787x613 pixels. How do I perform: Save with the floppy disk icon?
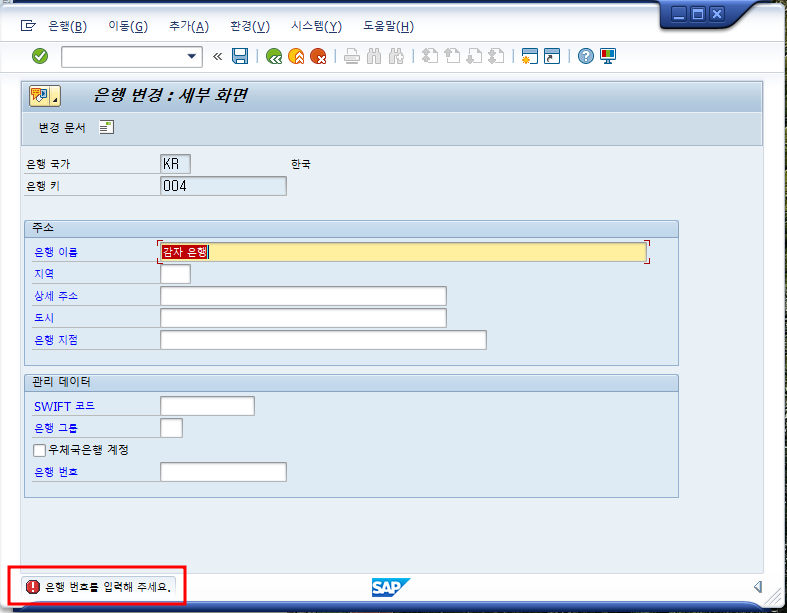[x=240, y=56]
